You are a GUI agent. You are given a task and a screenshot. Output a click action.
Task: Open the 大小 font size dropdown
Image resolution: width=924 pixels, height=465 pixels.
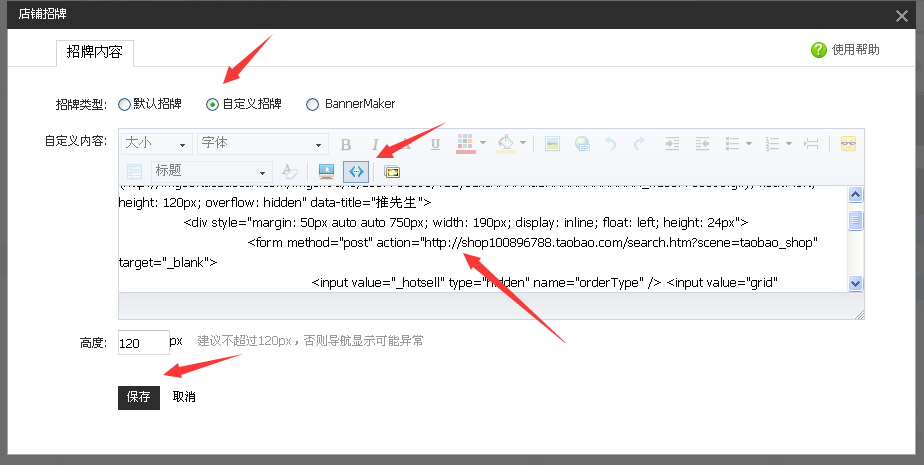(156, 144)
